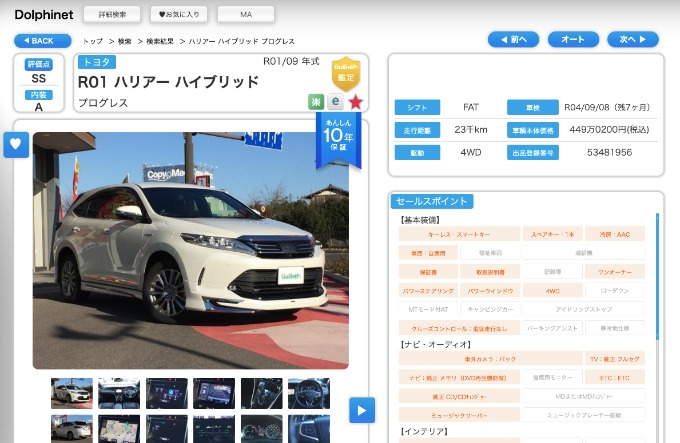This screenshot has width=680, height=443.
Task: Go to previous car with 前へ
Action: (x=513, y=39)
